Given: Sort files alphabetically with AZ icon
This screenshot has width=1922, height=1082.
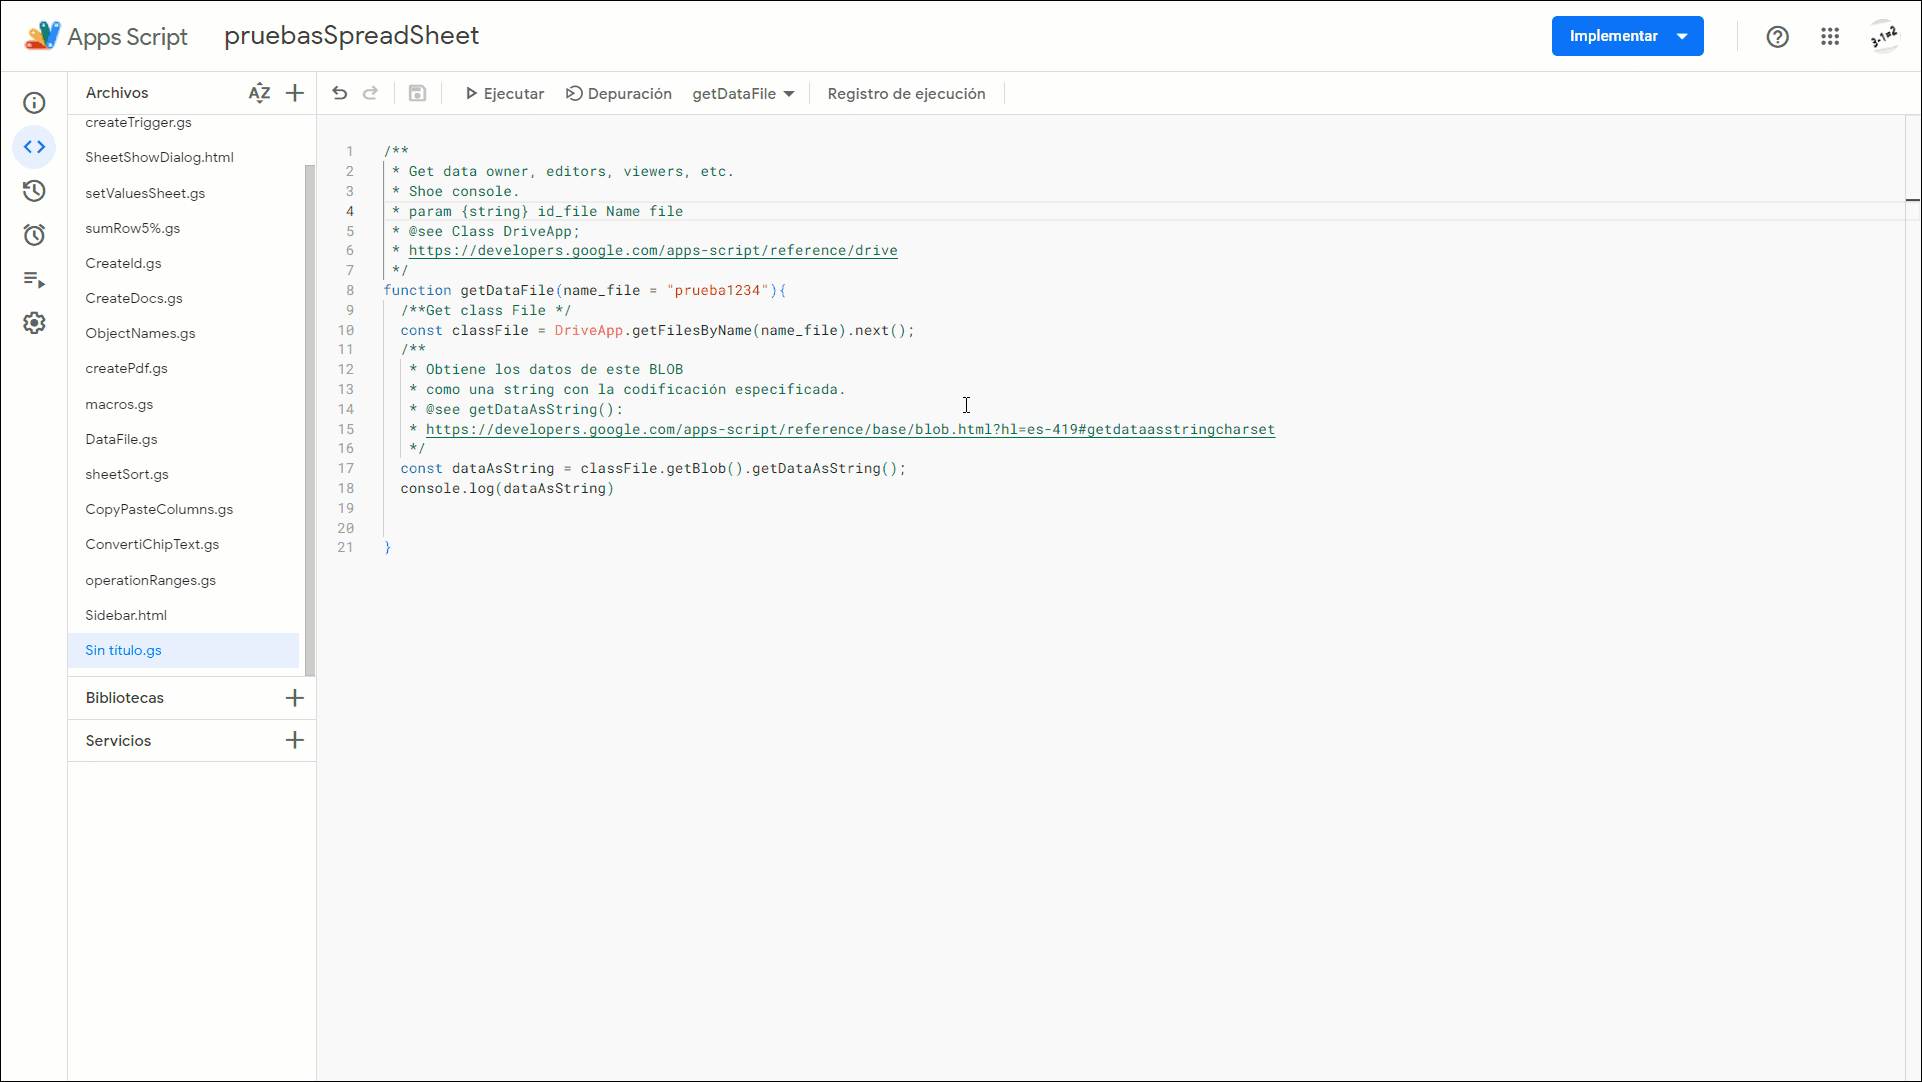Looking at the screenshot, I should pyautogui.click(x=259, y=93).
